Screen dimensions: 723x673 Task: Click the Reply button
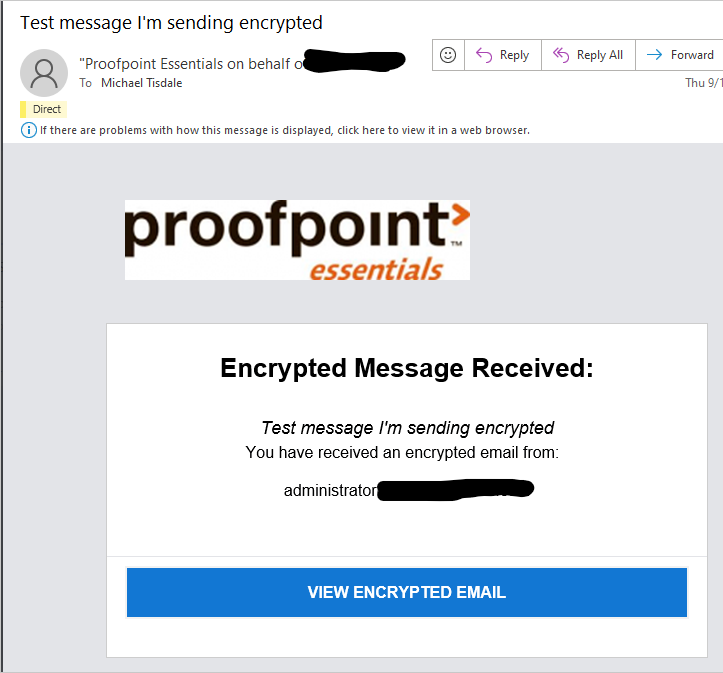pyautogui.click(x=503, y=55)
